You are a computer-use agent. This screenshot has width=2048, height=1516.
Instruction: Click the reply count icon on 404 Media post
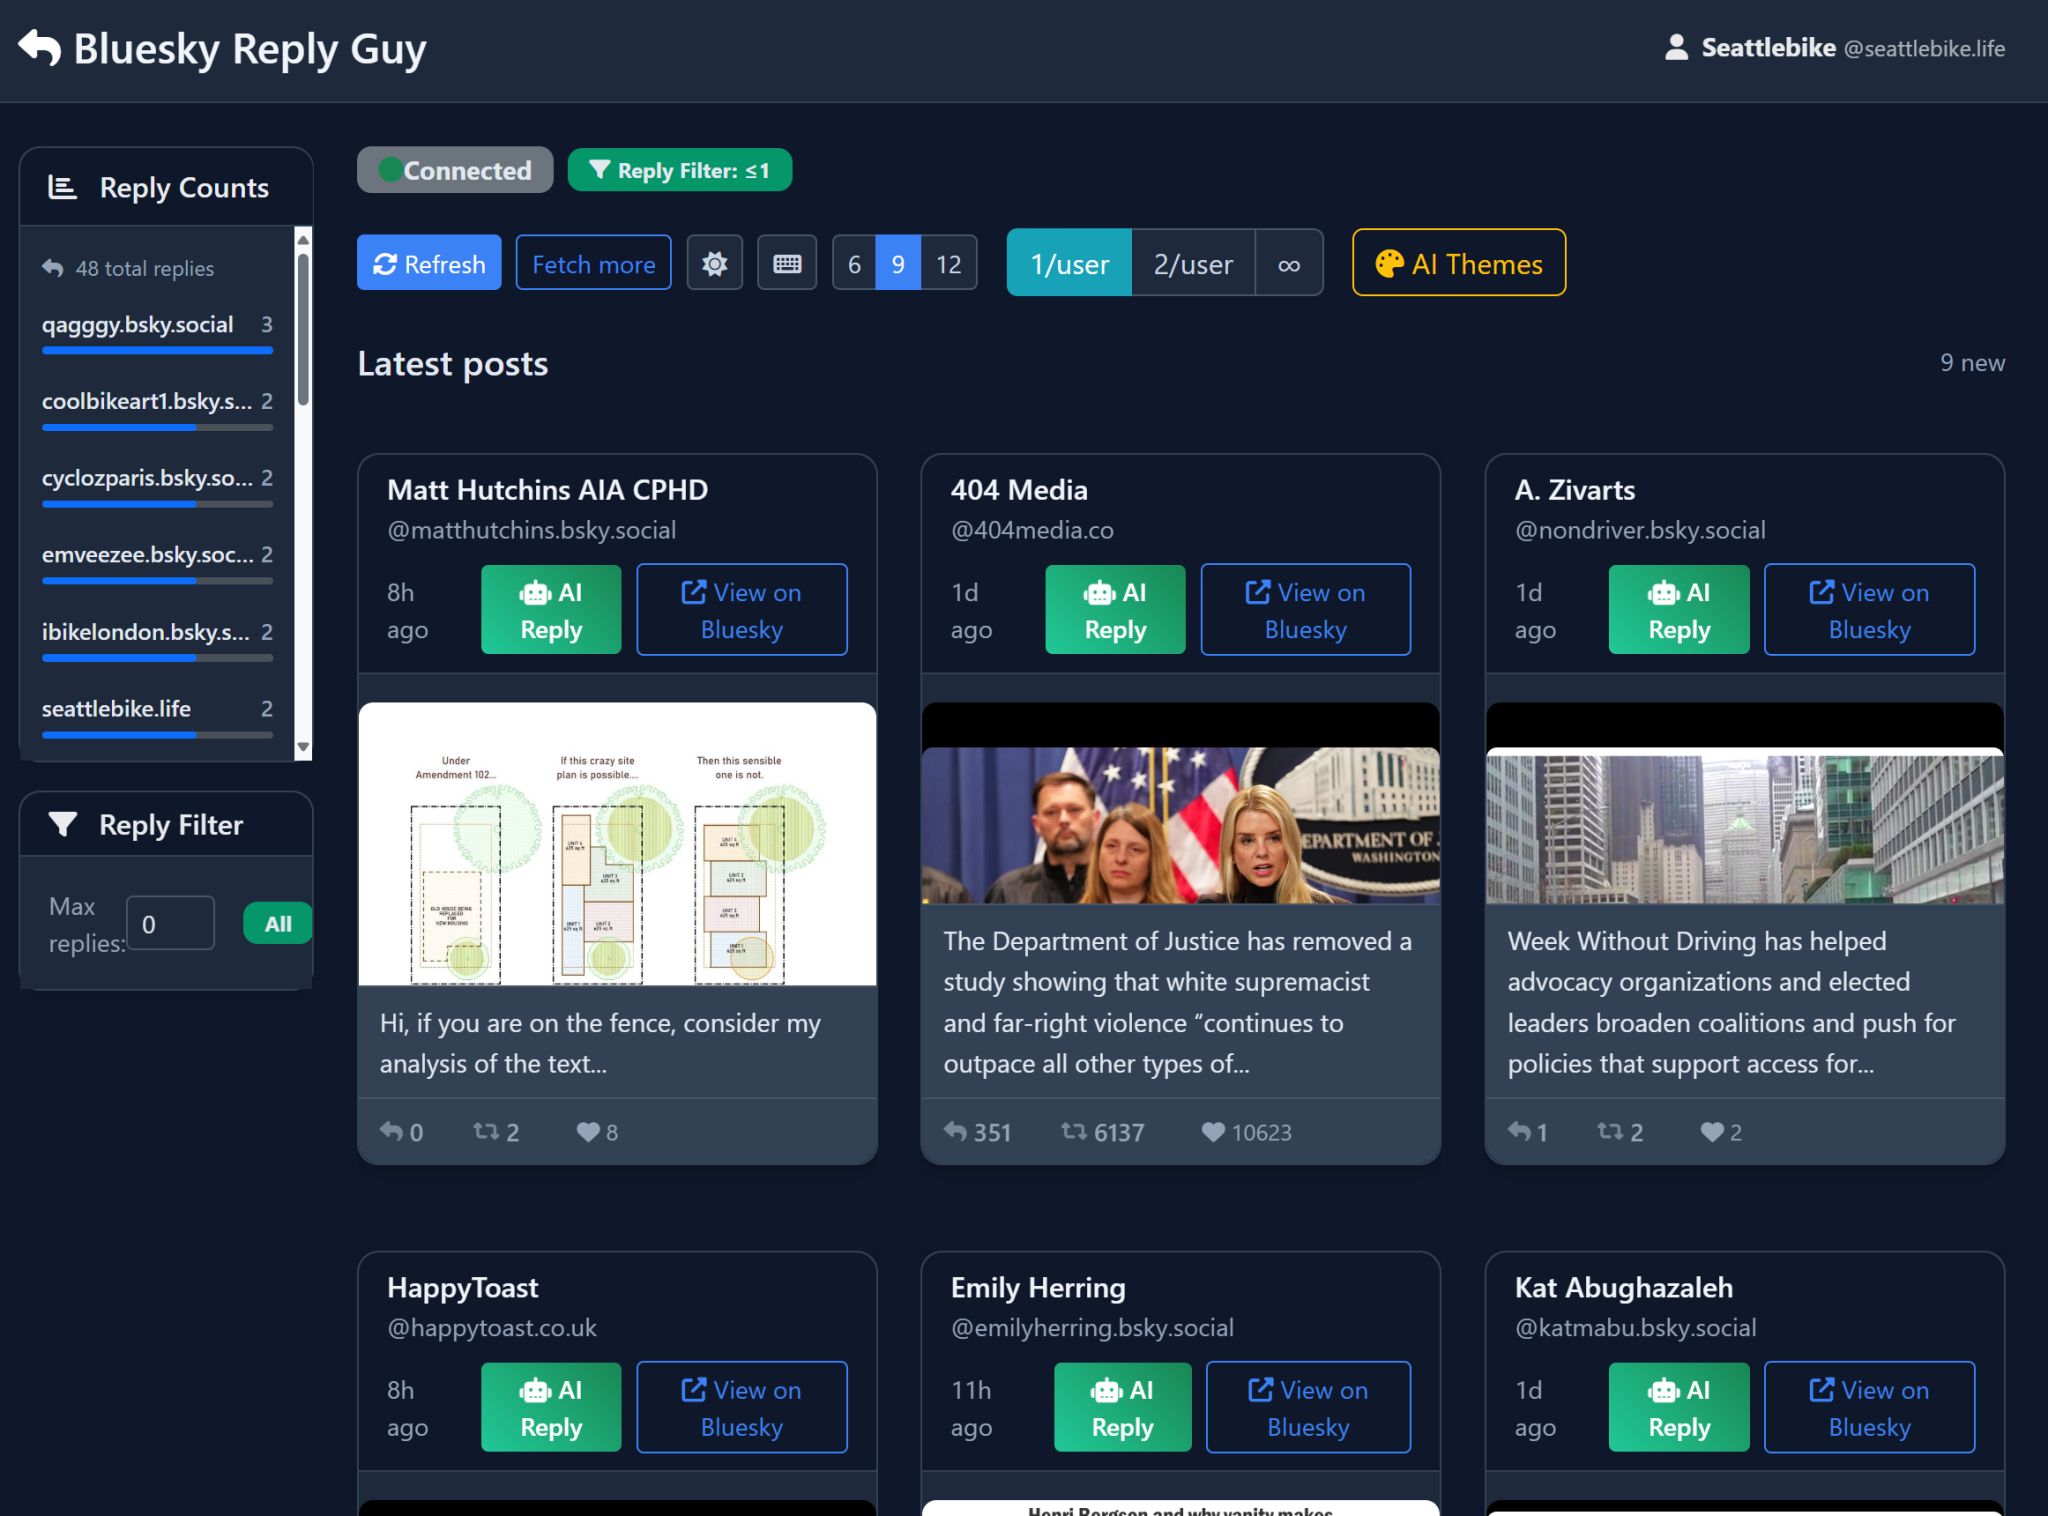pos(956,1131)
